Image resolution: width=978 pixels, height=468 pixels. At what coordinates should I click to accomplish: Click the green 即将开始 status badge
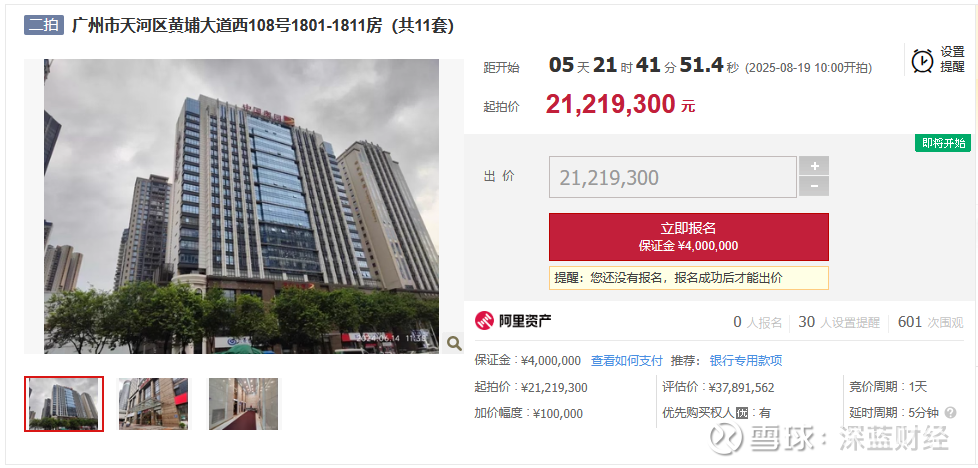coord(943,143)
